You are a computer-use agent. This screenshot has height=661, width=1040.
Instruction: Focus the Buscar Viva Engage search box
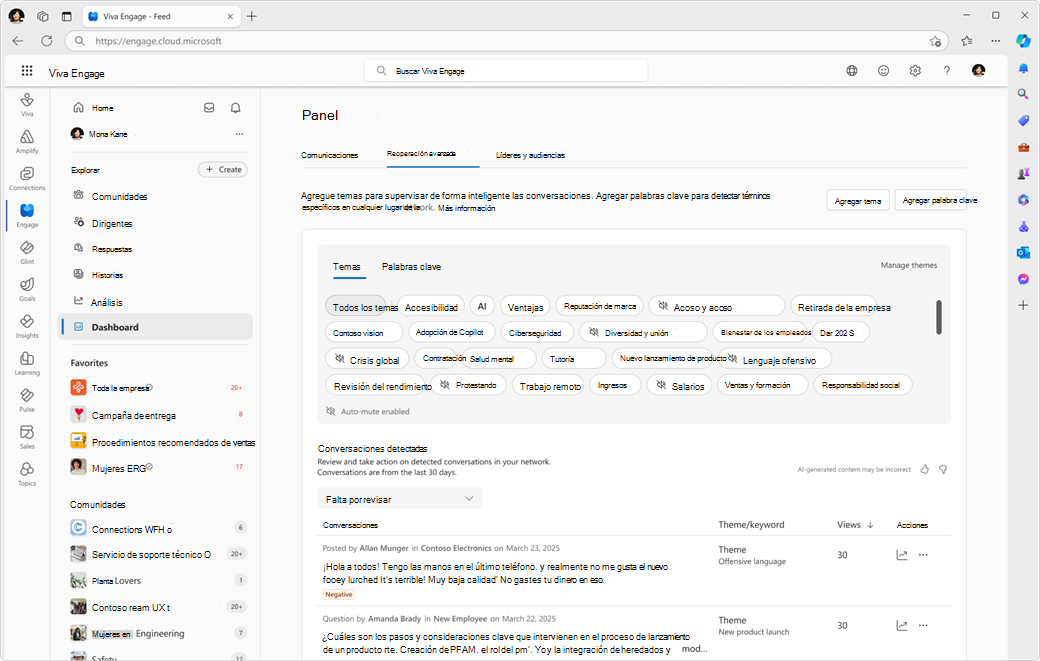pos(506,70)
